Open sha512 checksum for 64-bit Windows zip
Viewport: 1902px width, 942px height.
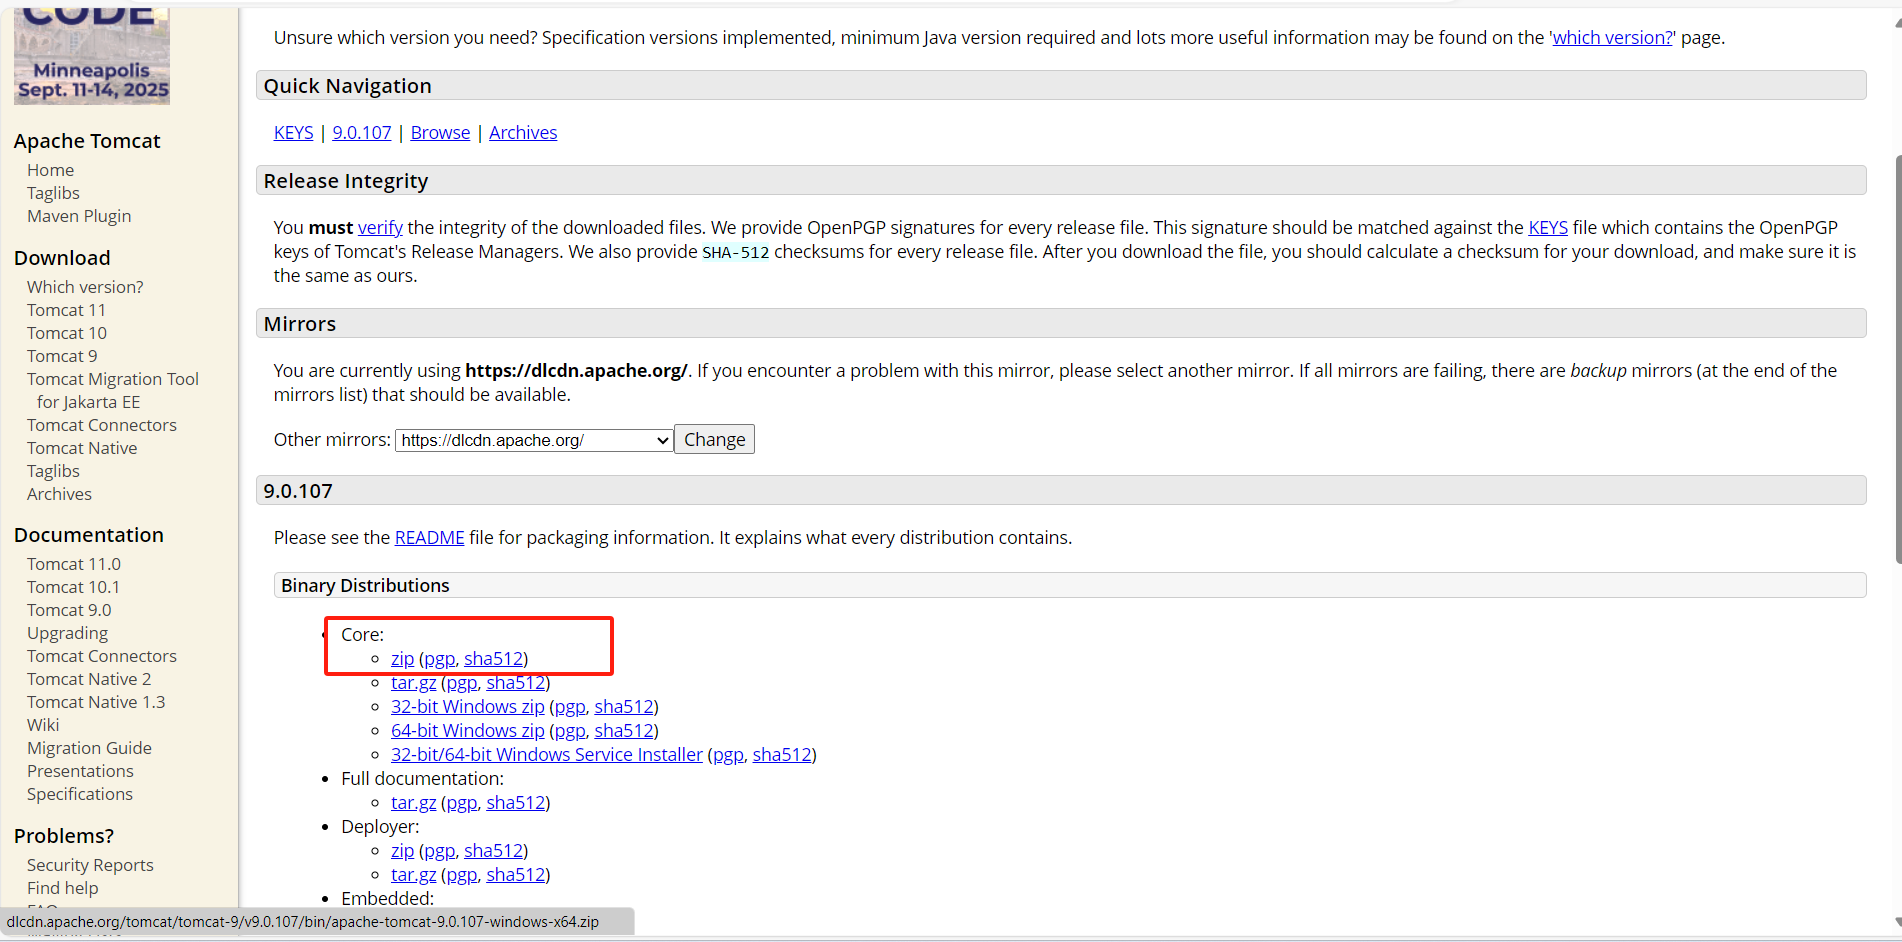(624, 730)
